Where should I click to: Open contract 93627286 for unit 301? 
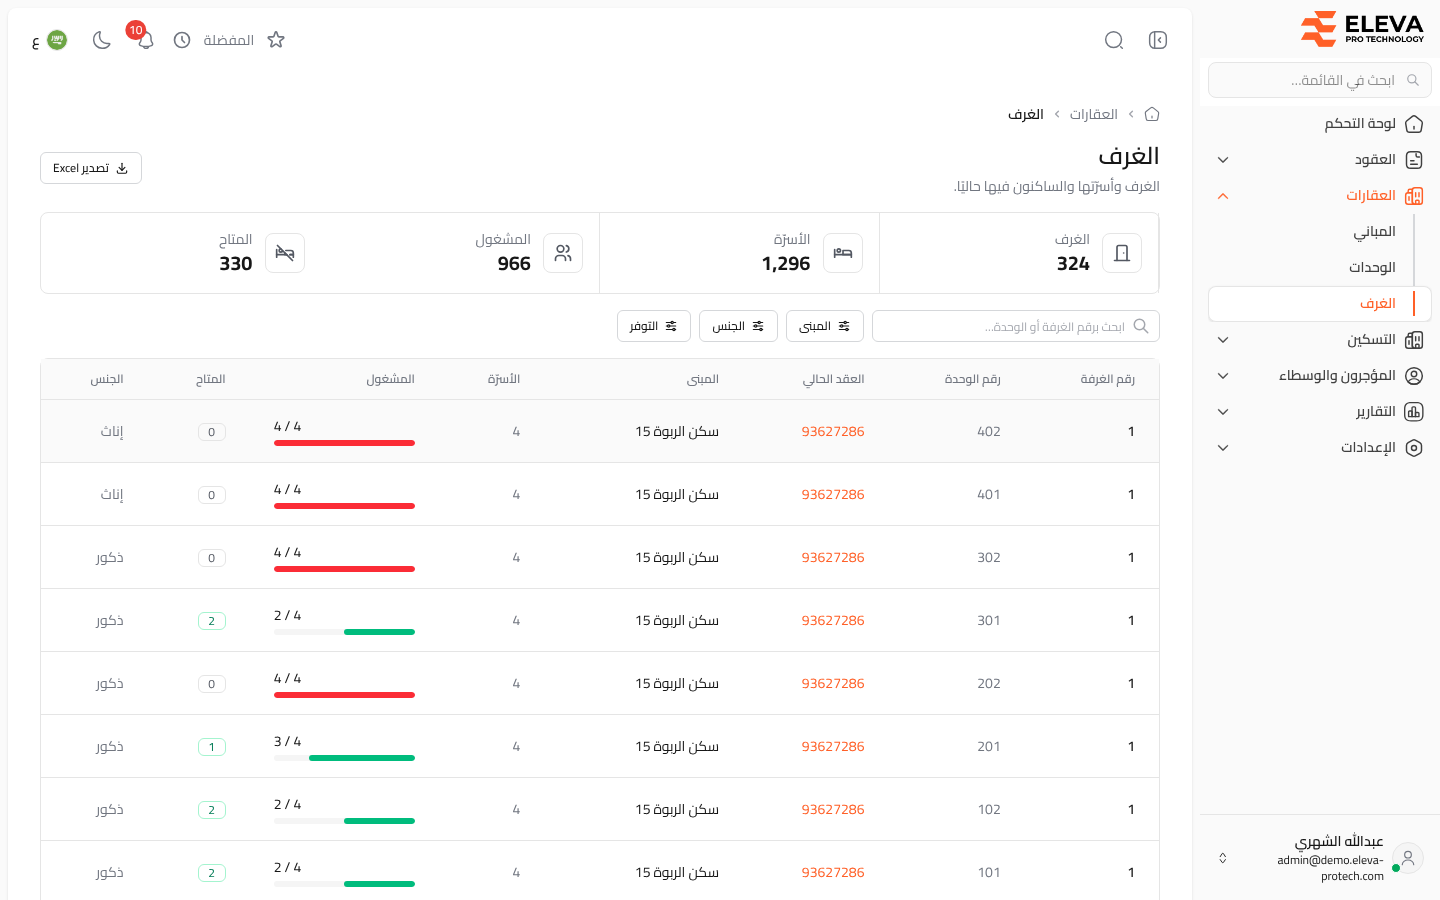tap(833, 620)
